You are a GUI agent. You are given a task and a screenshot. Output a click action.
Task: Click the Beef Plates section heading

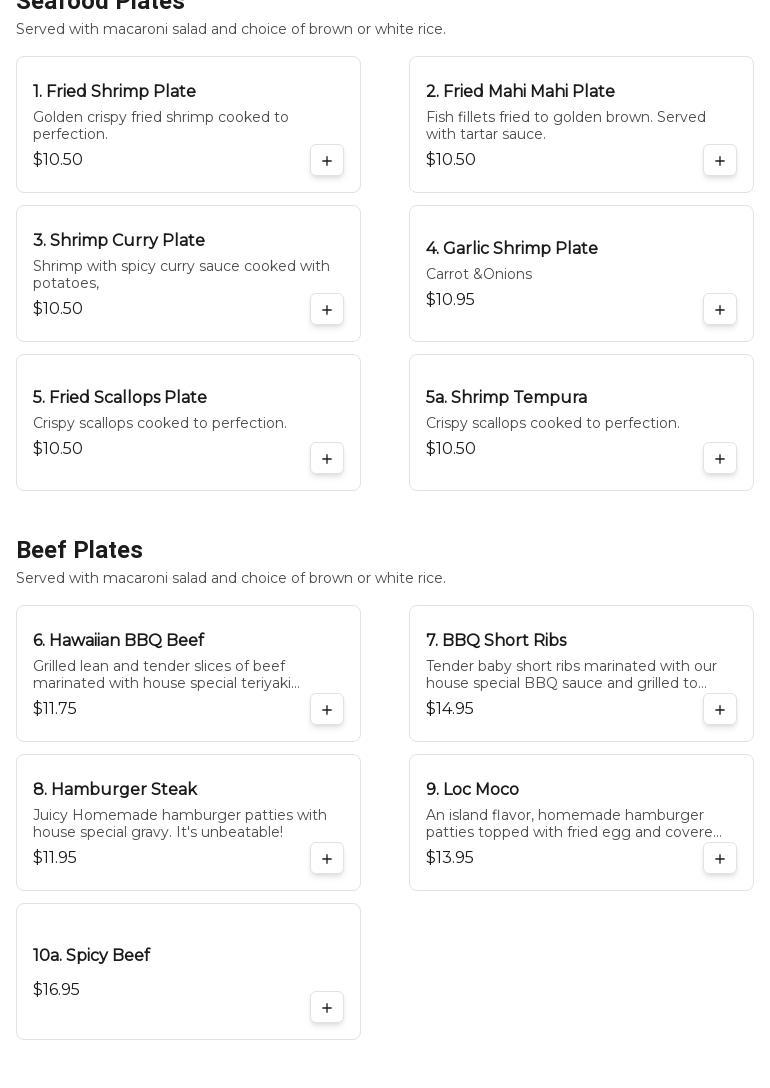click(79, 550)
